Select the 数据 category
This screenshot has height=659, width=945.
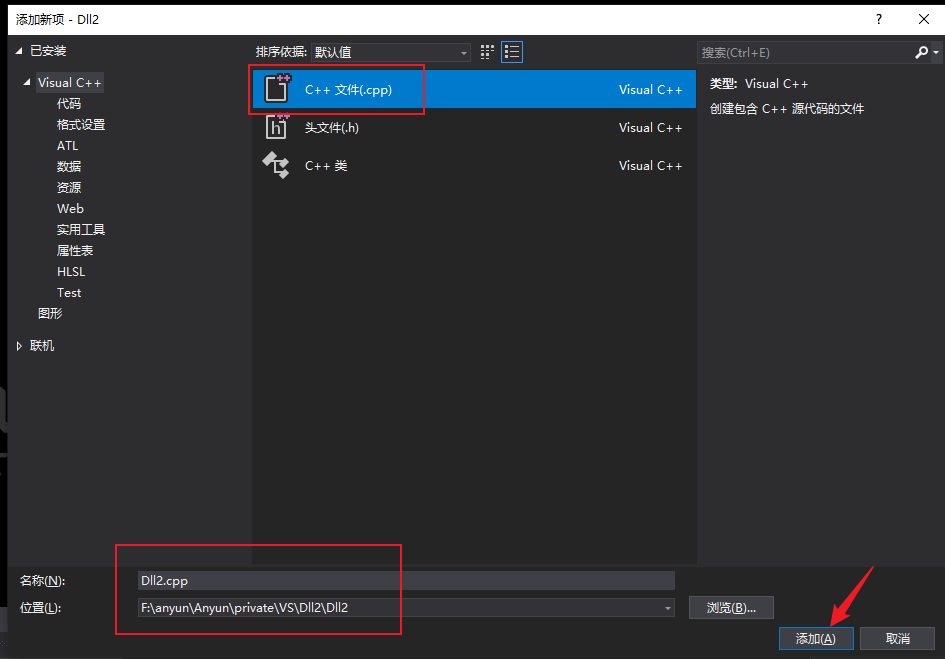pyautogui.click(x=69, y=166)
